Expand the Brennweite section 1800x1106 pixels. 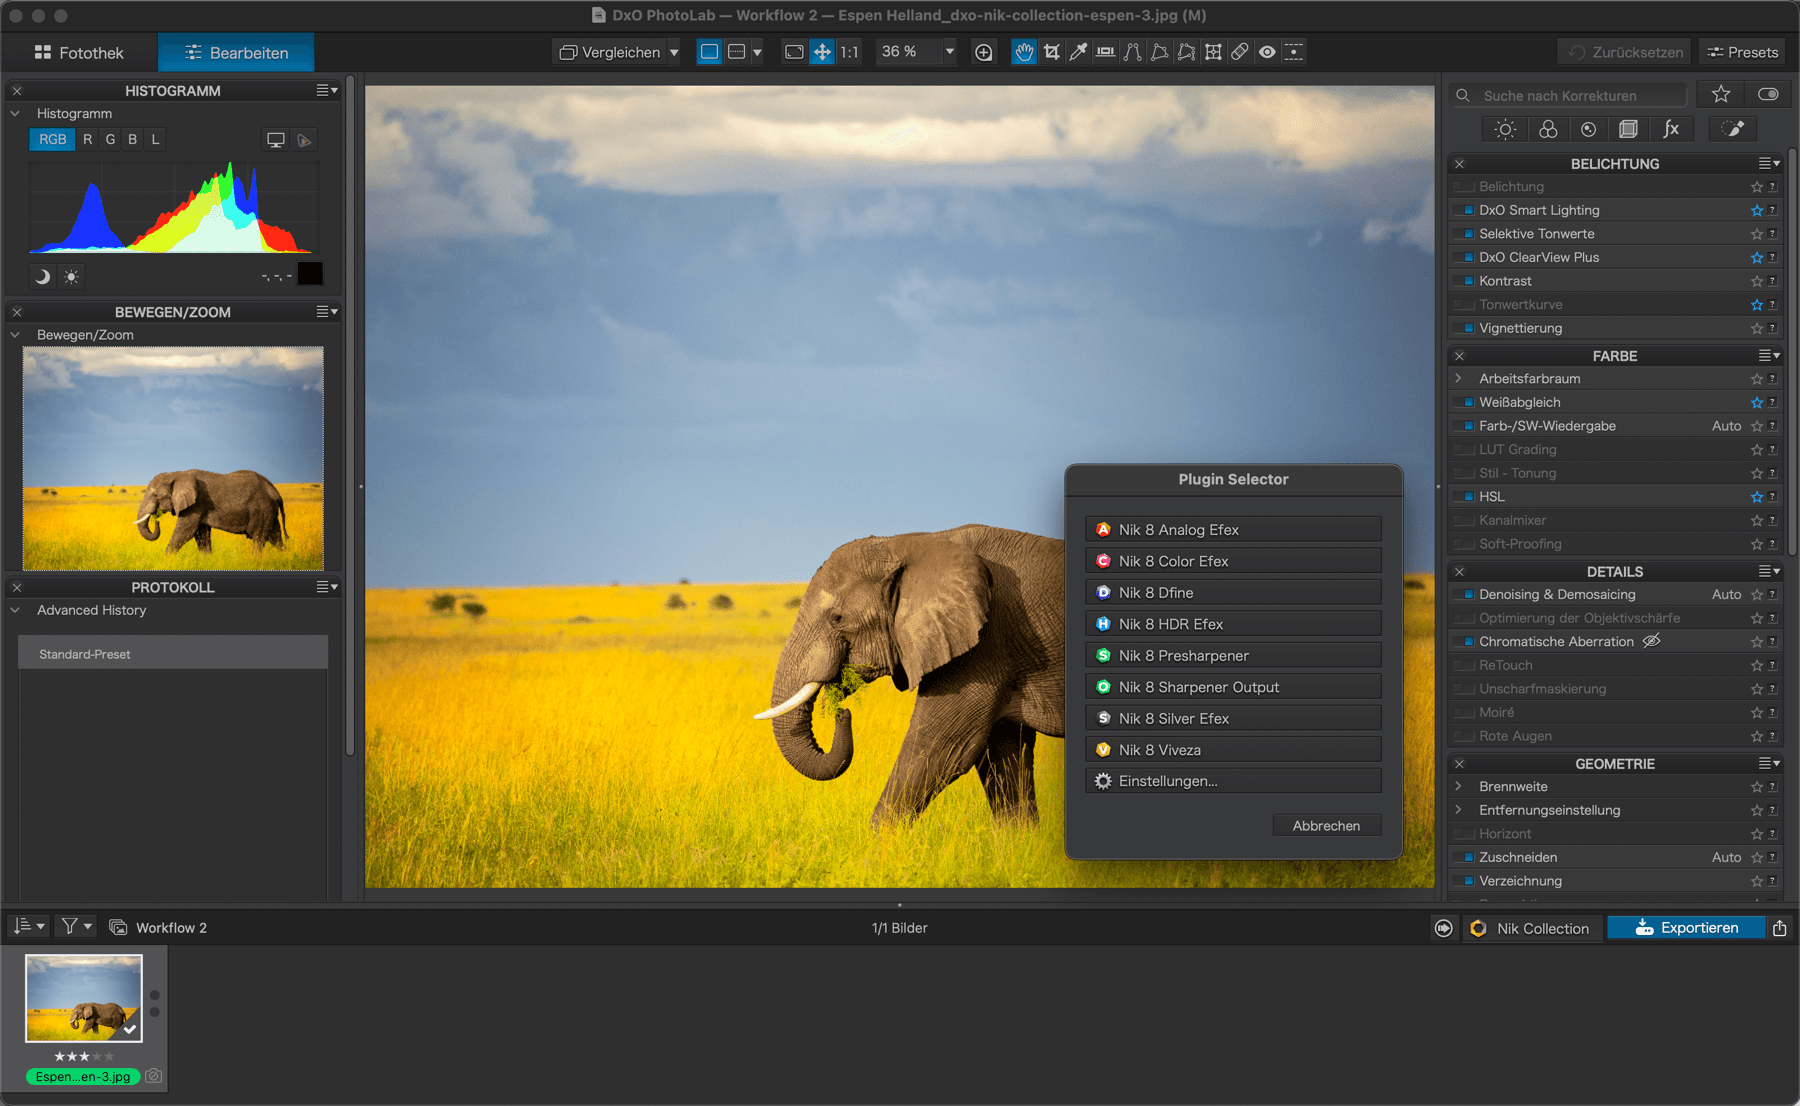[1458, 787]
